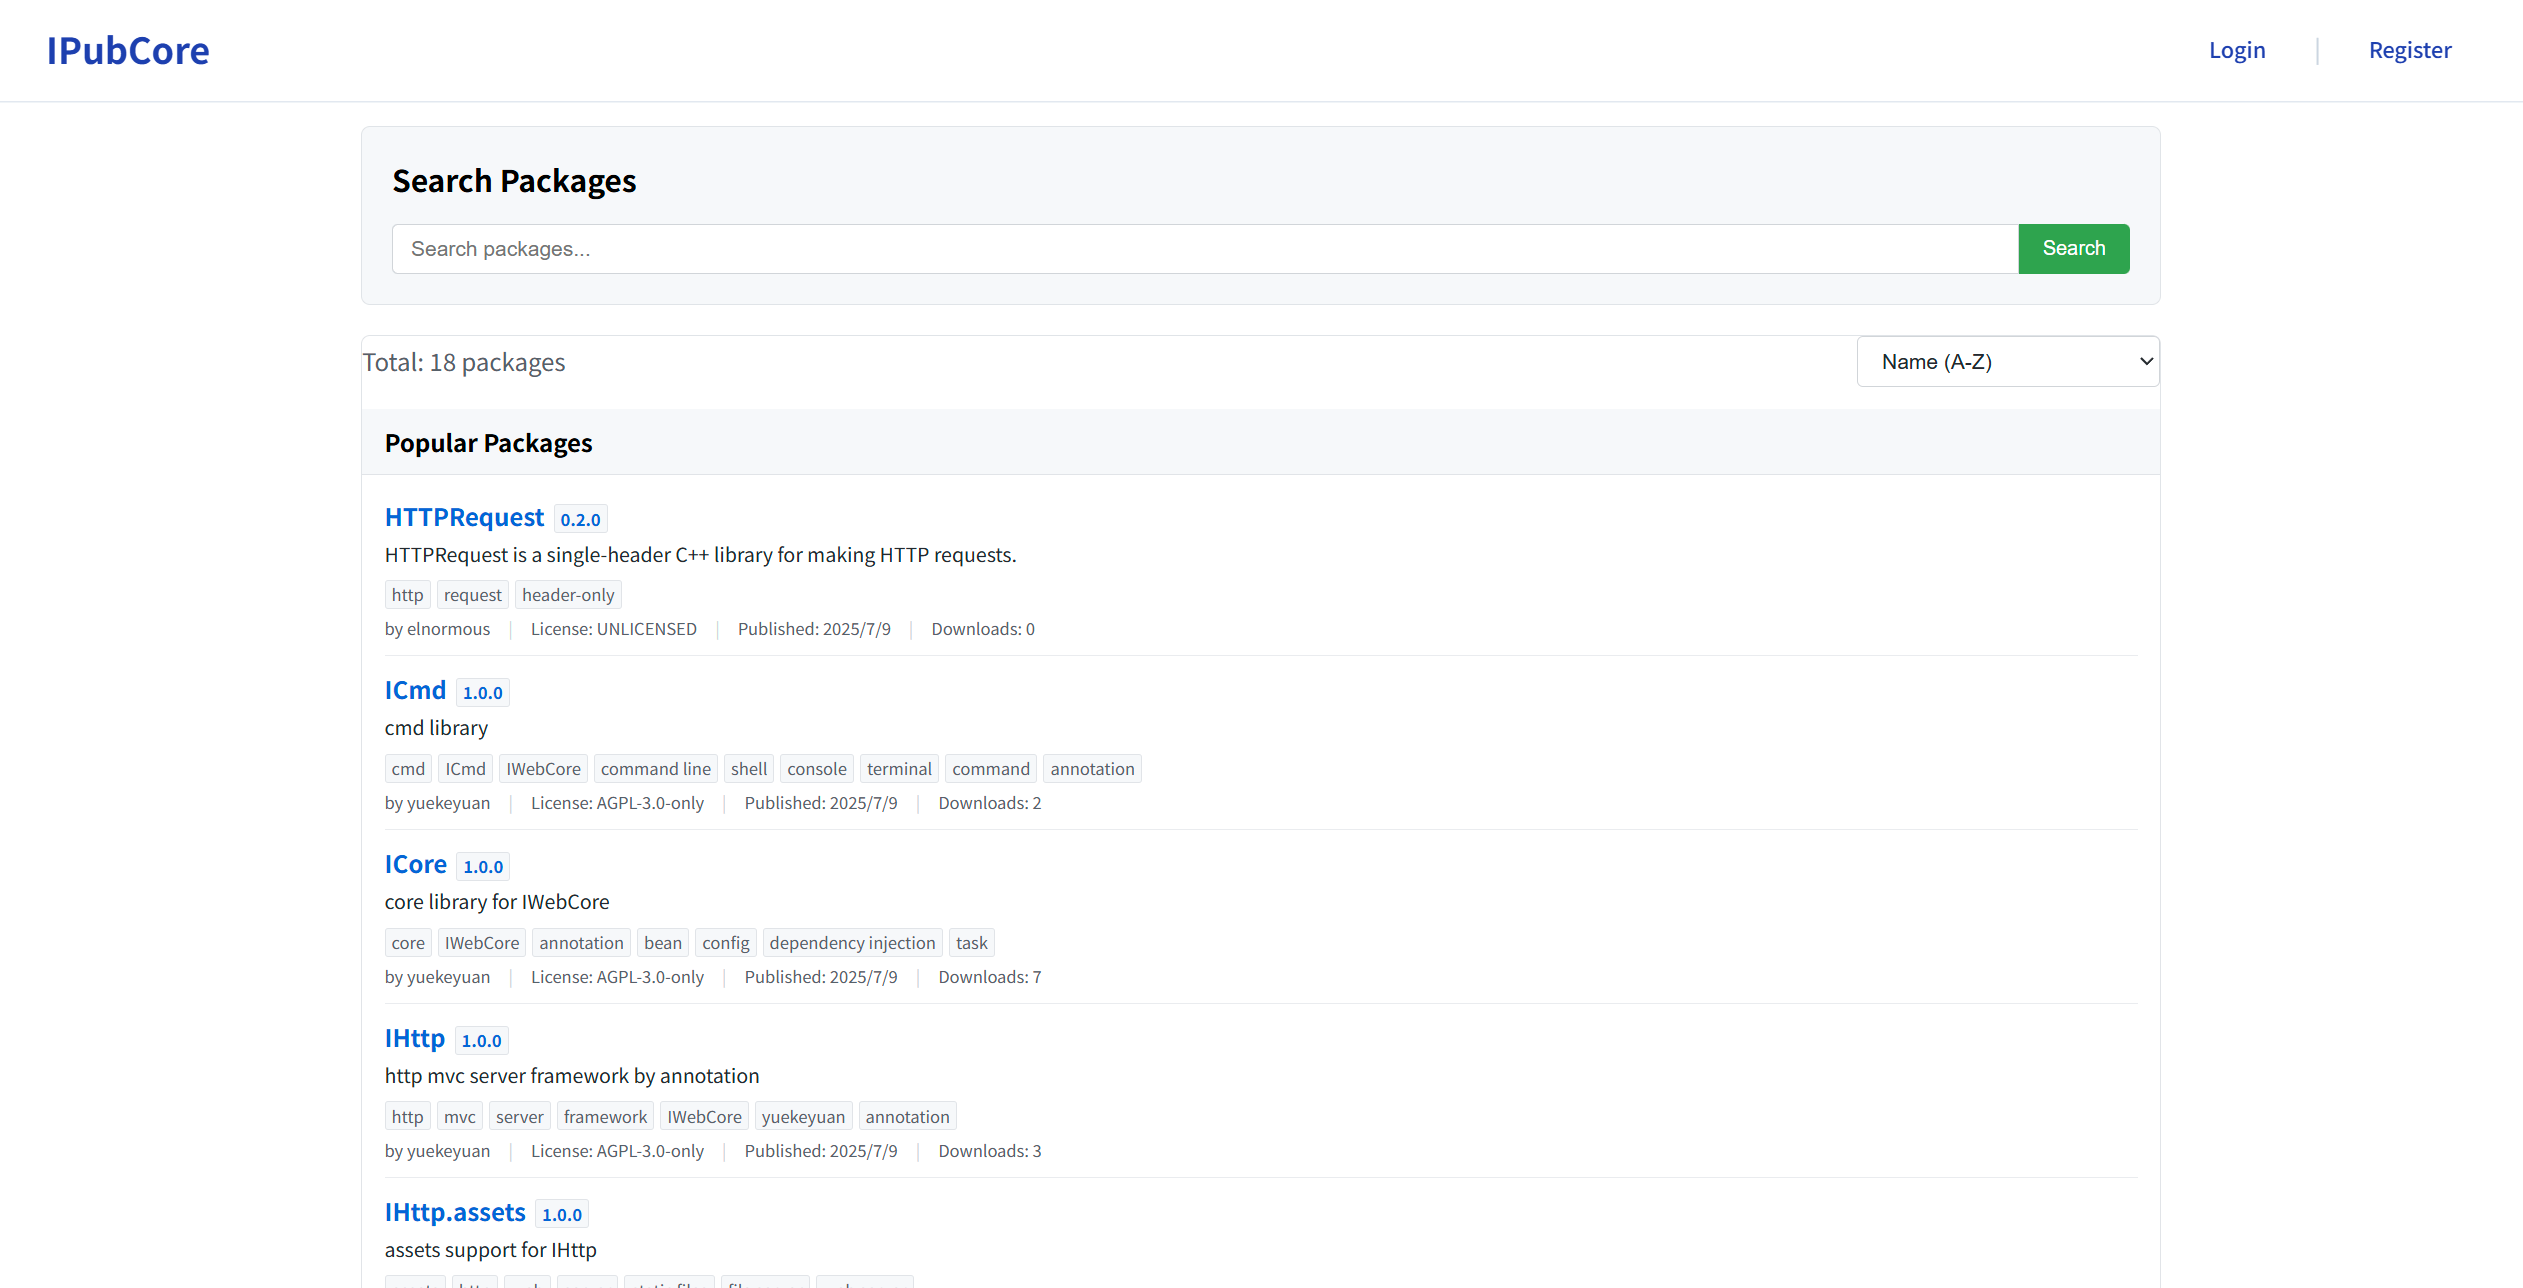The image size is (2523, 1288).
Task: Click the framework tag under IHttp
Action: (x=605, y=1117)
